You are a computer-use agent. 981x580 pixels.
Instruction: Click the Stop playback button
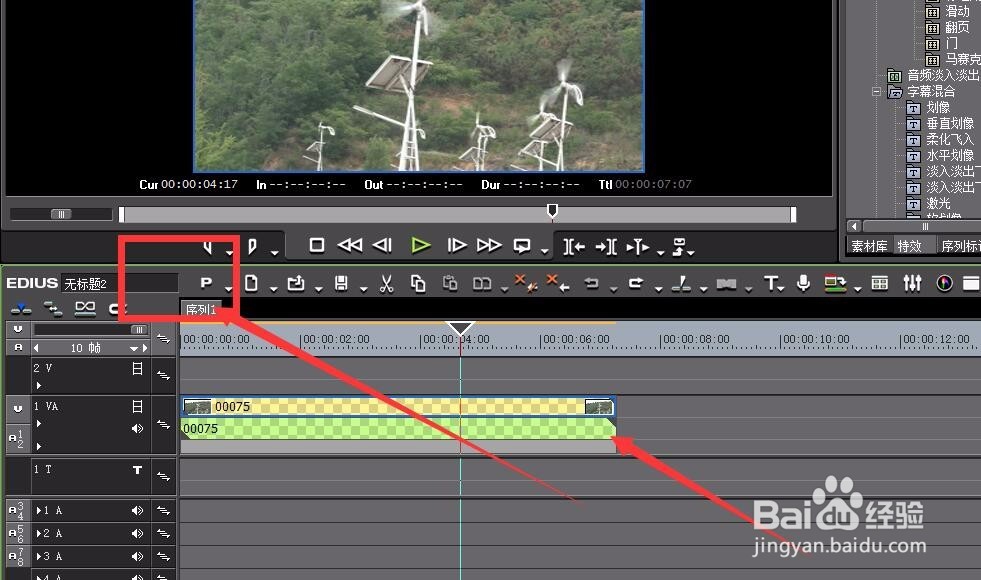pyautogui.click(x=317, y=246)
